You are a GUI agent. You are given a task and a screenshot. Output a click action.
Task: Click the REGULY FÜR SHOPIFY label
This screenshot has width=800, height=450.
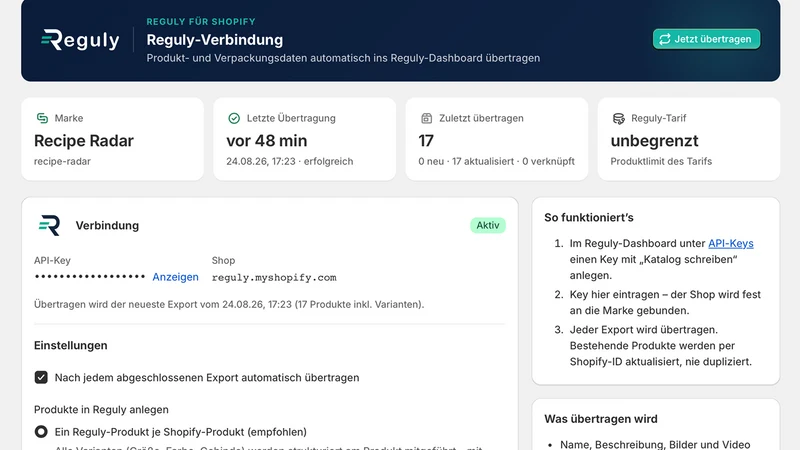pos(201,21)
